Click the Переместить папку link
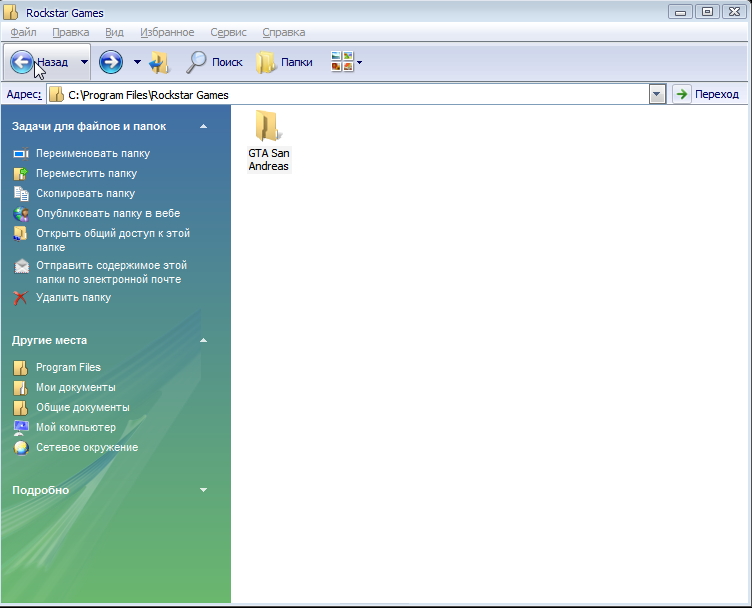This screenshot has height=608, width=752. pyautogui.click(x=86, y=174)
